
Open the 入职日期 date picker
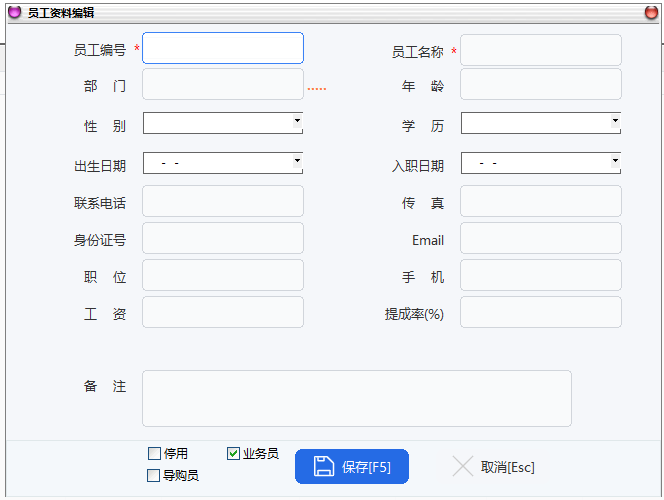615,161
